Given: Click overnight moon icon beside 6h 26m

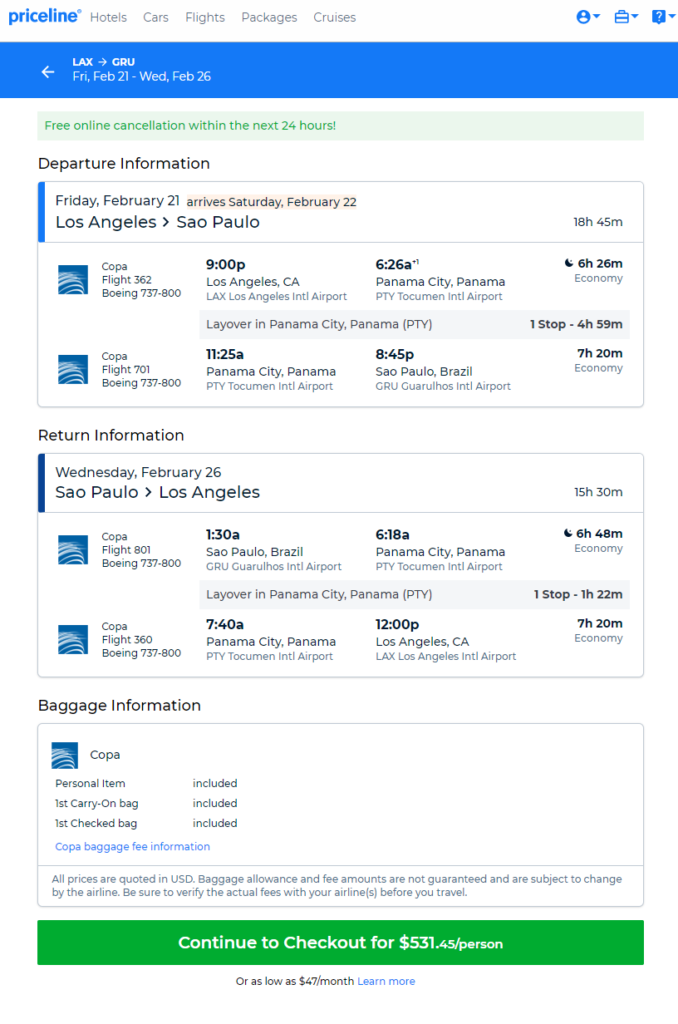Looking at the screenshot, I should click(569, 263).
